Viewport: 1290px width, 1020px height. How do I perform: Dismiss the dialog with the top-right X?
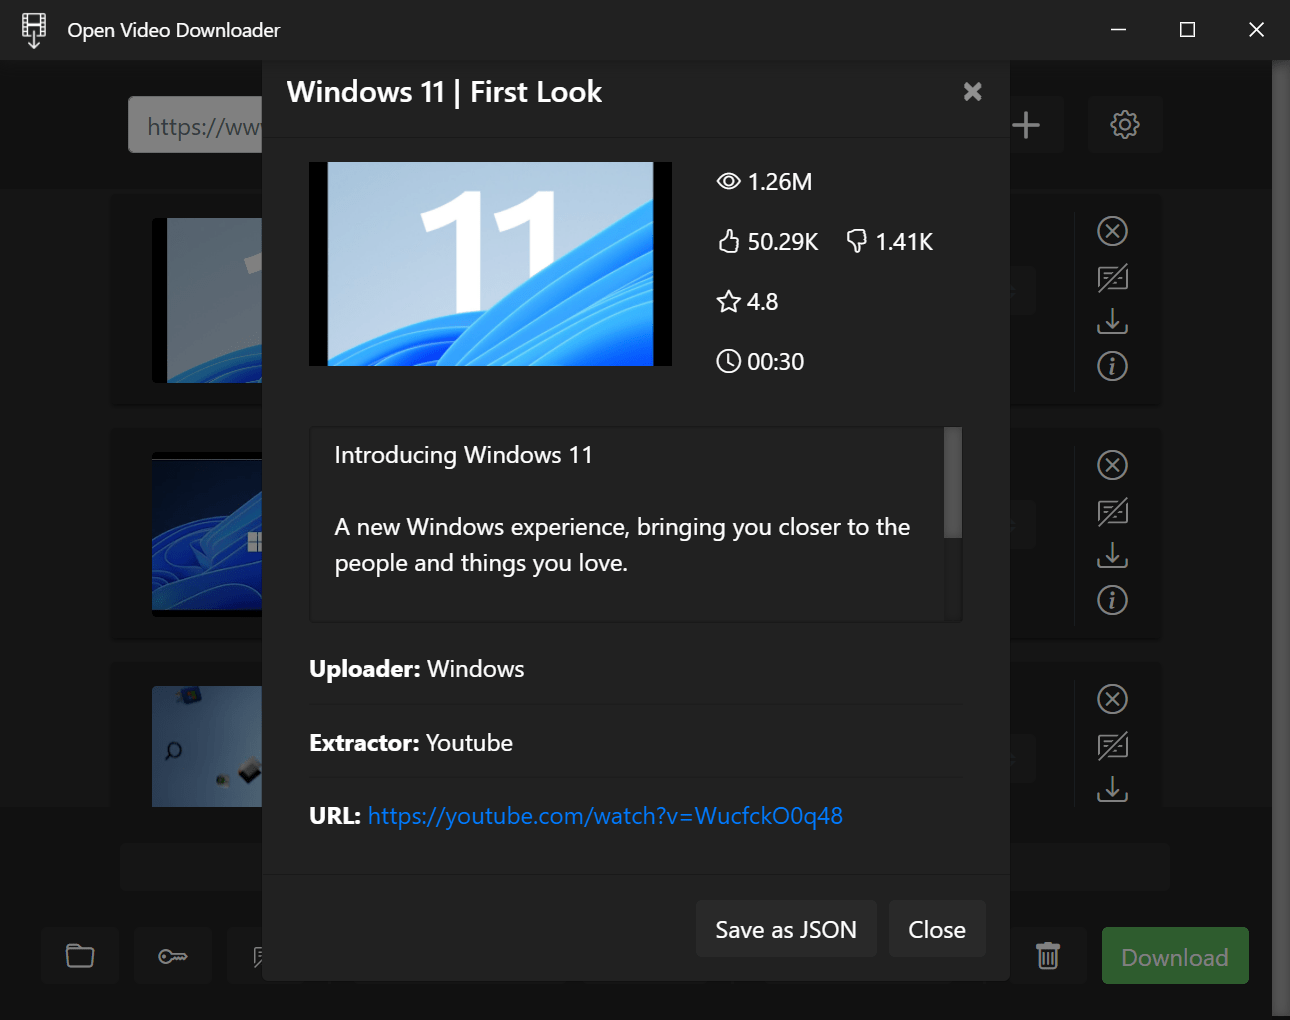click(x=972, y=91)
